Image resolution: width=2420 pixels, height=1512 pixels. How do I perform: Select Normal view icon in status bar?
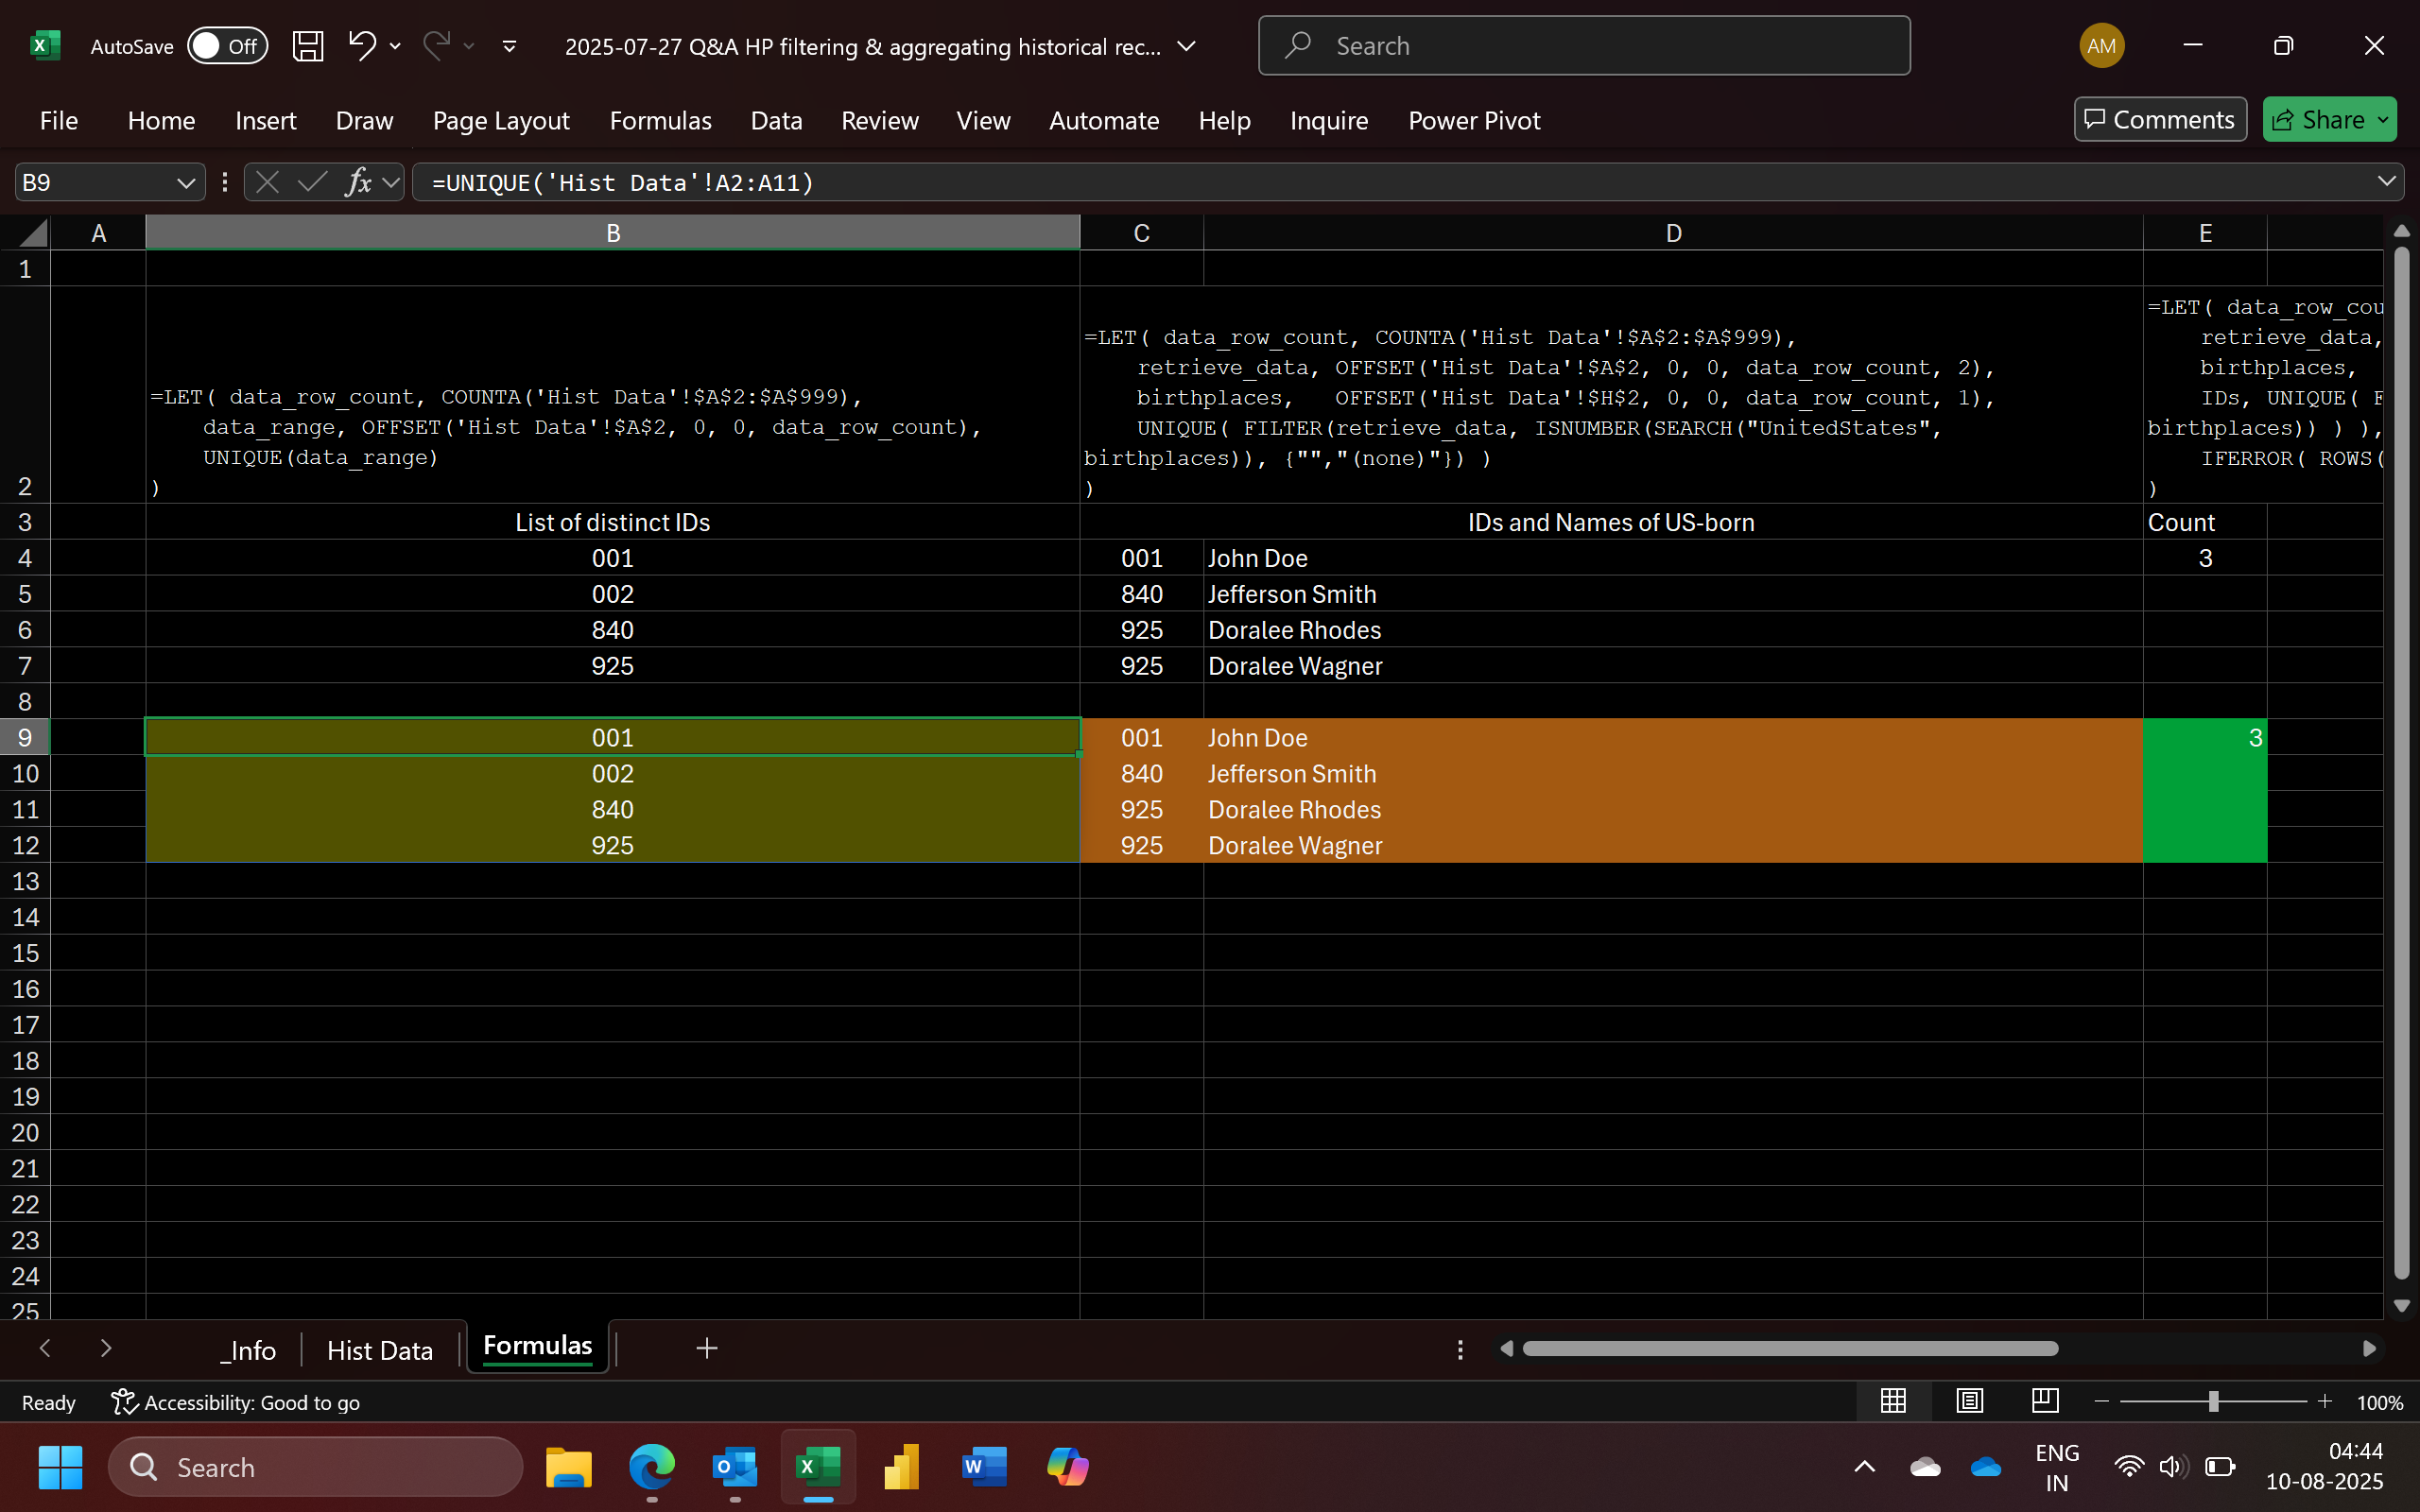click(1892, 1401)
